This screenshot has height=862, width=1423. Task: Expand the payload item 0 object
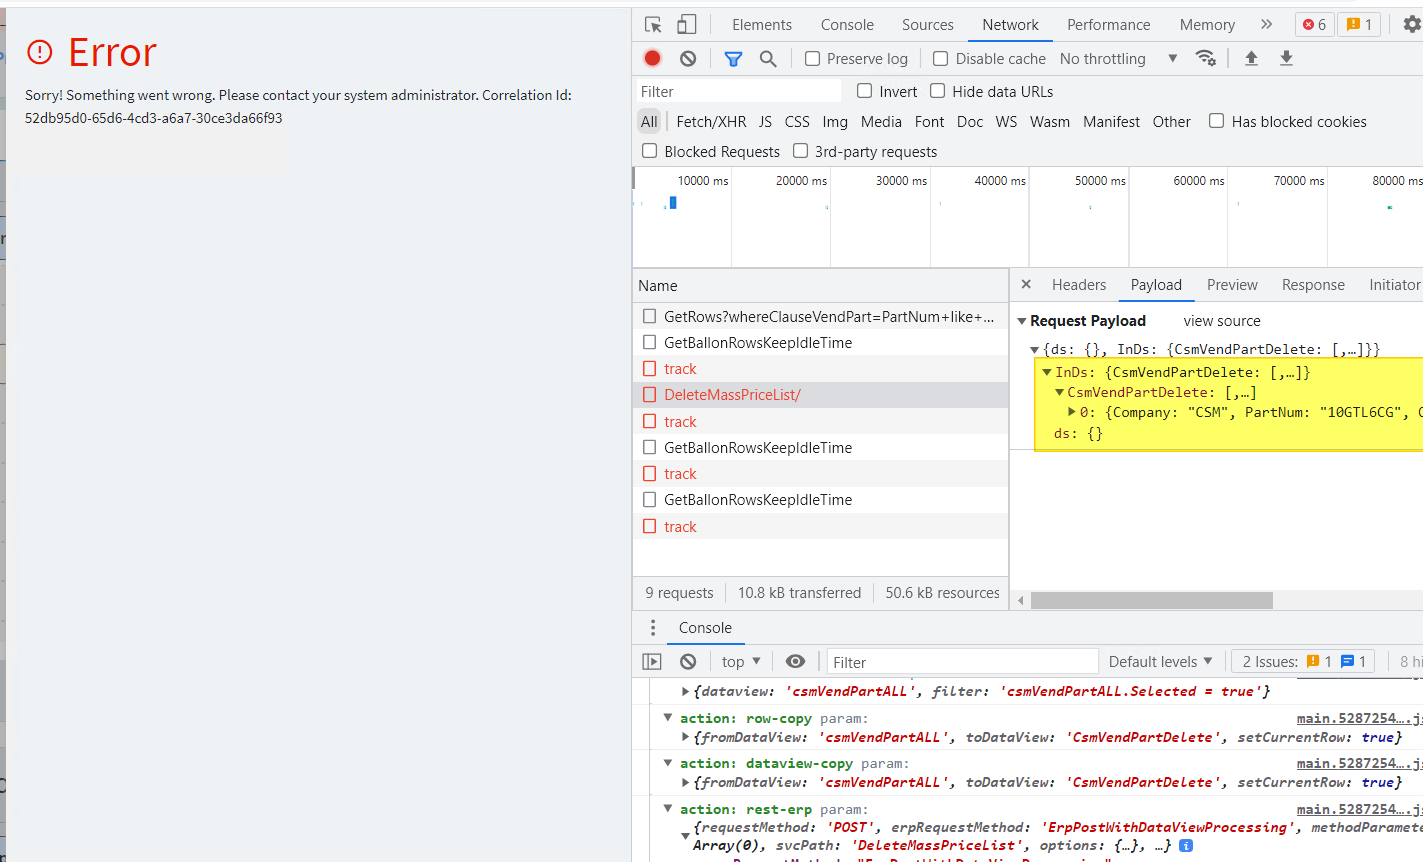(1072, 412)
